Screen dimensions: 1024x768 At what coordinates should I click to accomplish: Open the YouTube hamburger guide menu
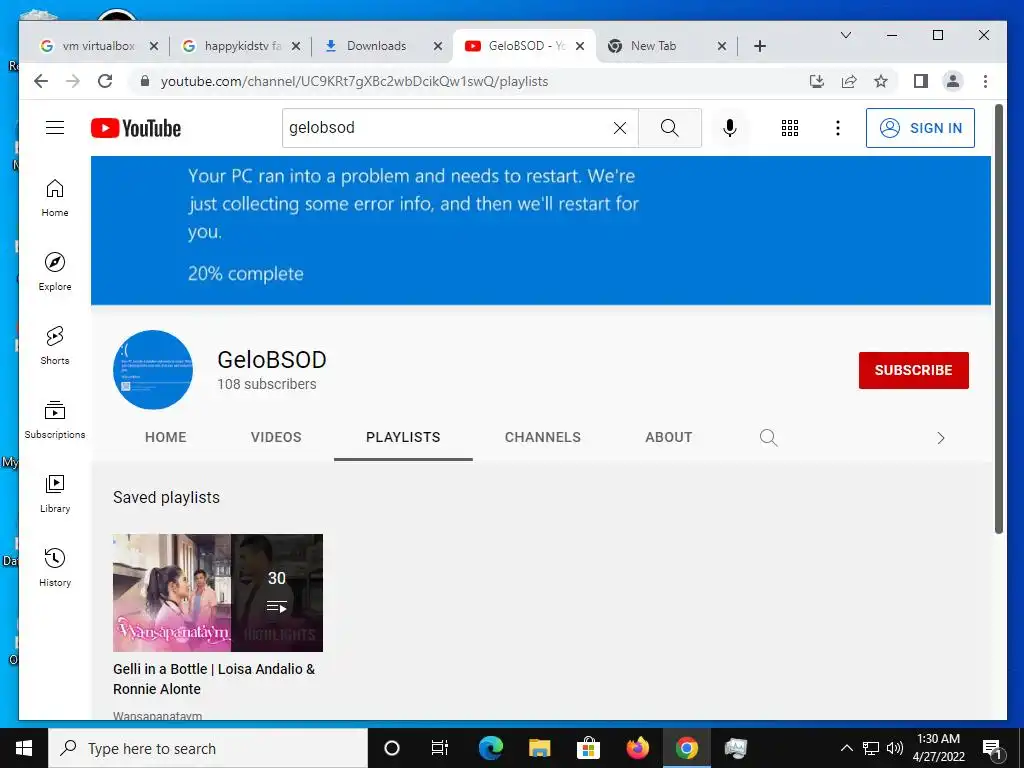coord(55,128)
